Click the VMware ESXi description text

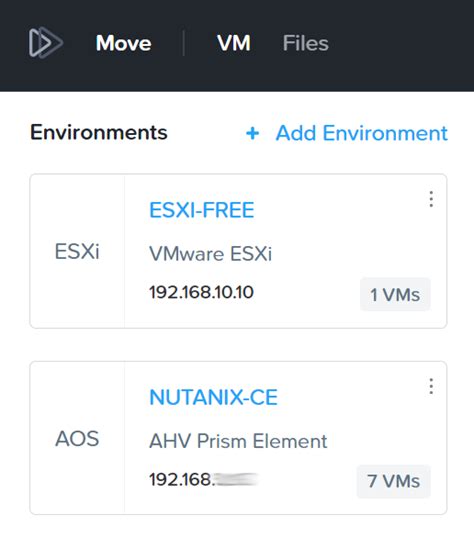click(x=210, y=253)
